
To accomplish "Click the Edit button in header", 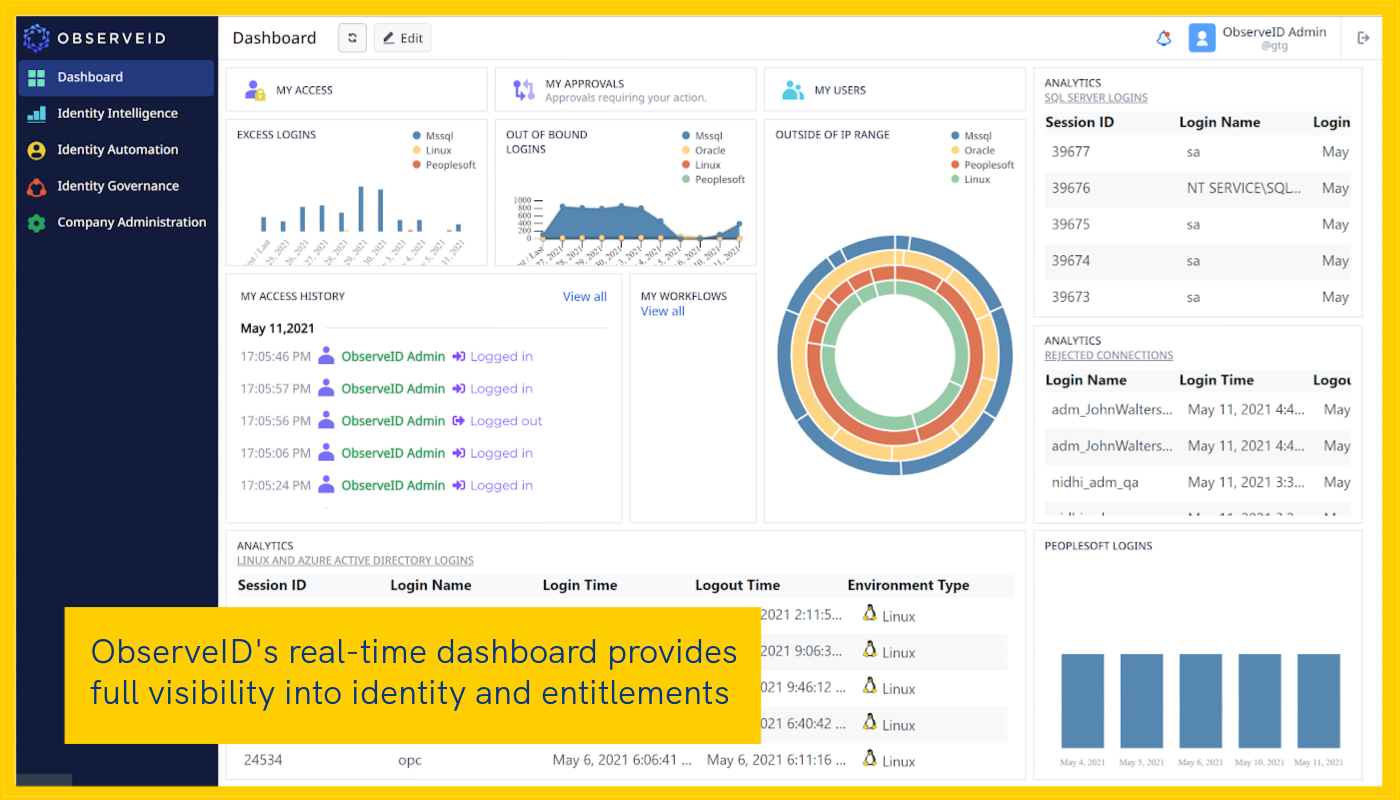I will click(402, 38).
